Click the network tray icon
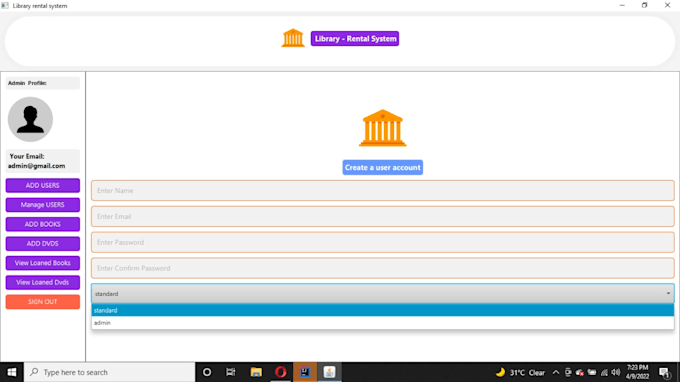The height and width of the screenshot is (382, 680). coord(604,372)
